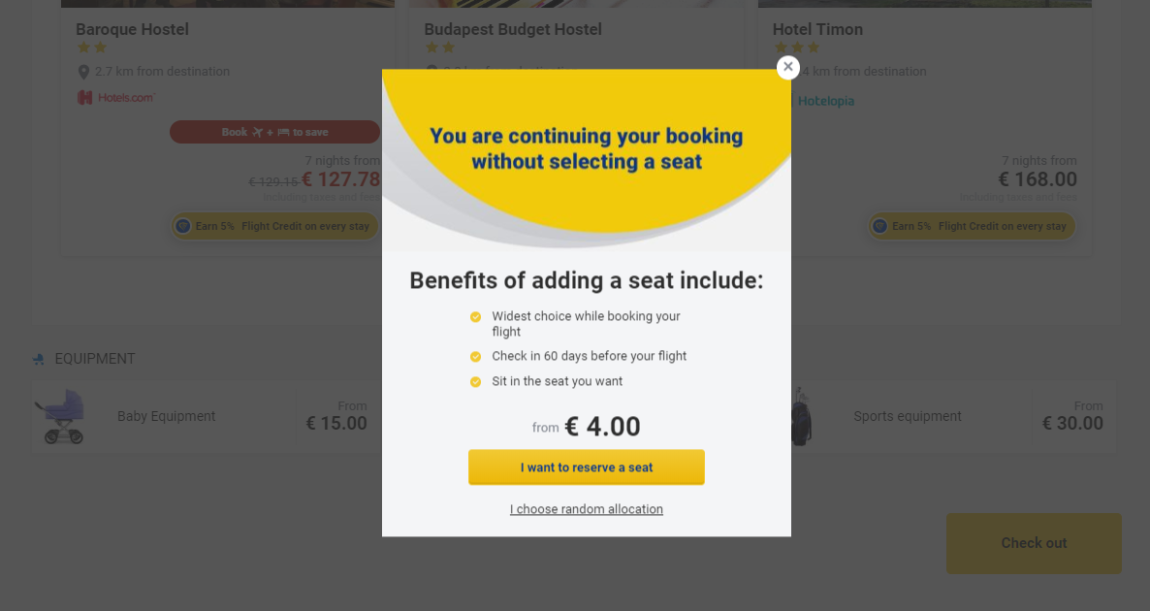Screen dimensions: 1150x611
Task: Close the seat selection popup
Action: click(788, 67)
